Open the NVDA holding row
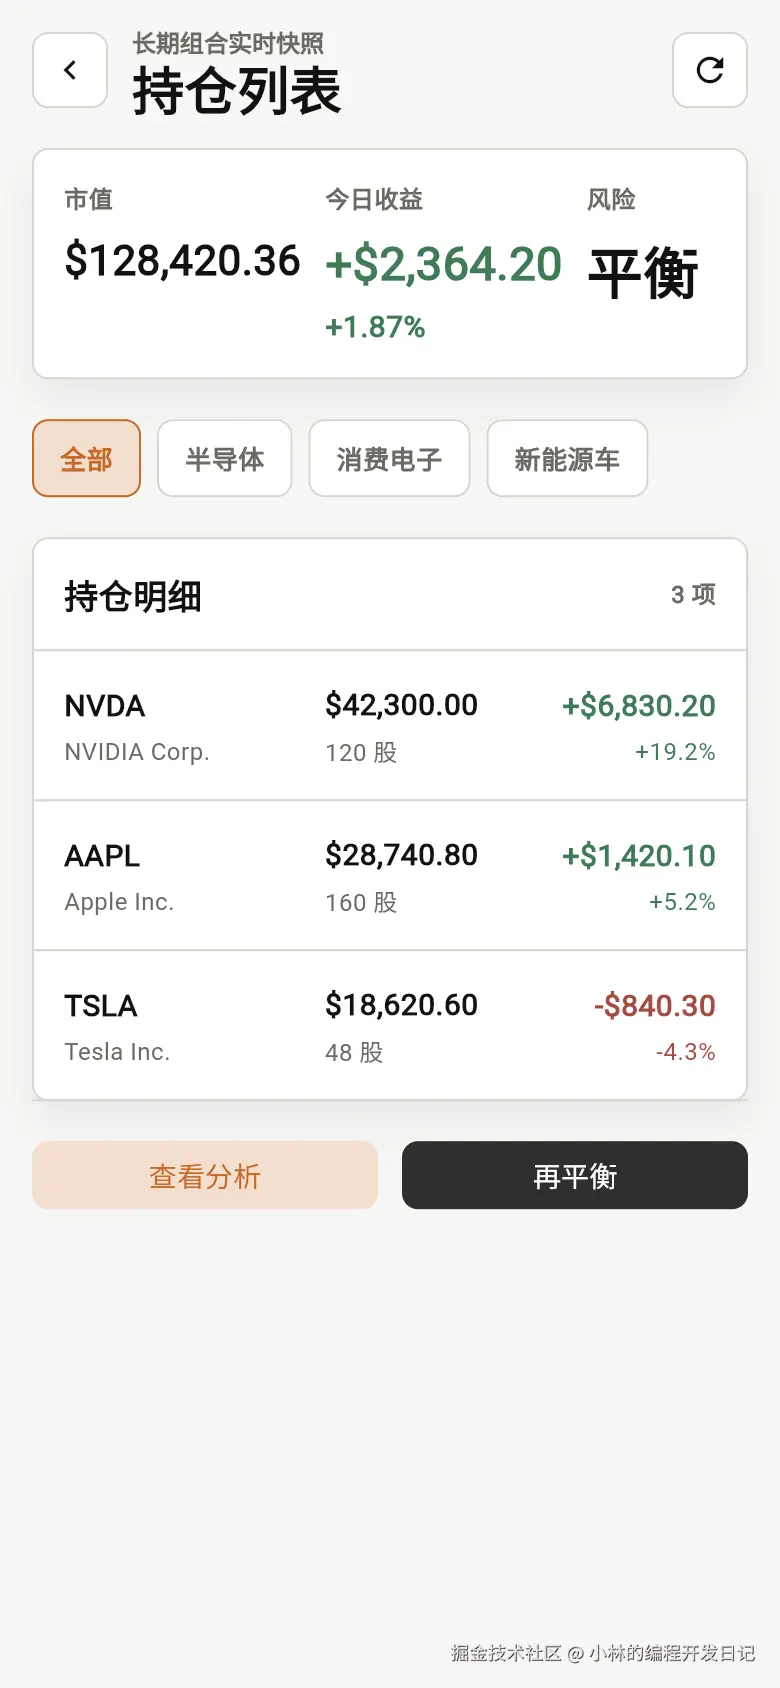 click(390, 726)
